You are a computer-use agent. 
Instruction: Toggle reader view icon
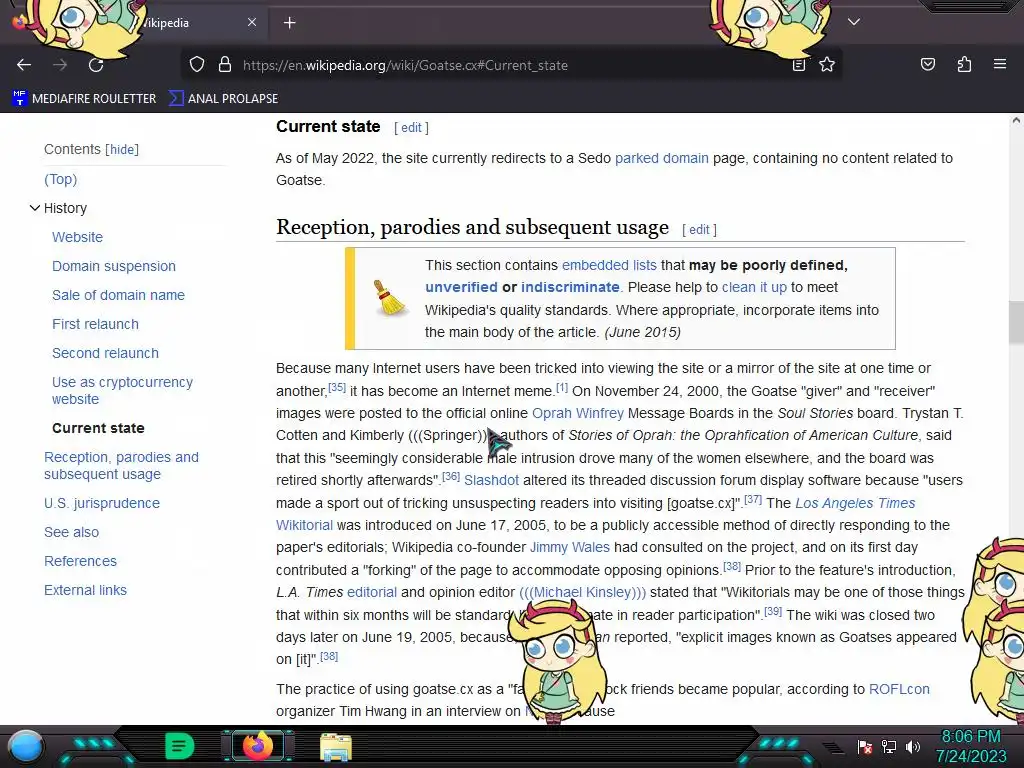pyautogui.click(x=799, y=65)
